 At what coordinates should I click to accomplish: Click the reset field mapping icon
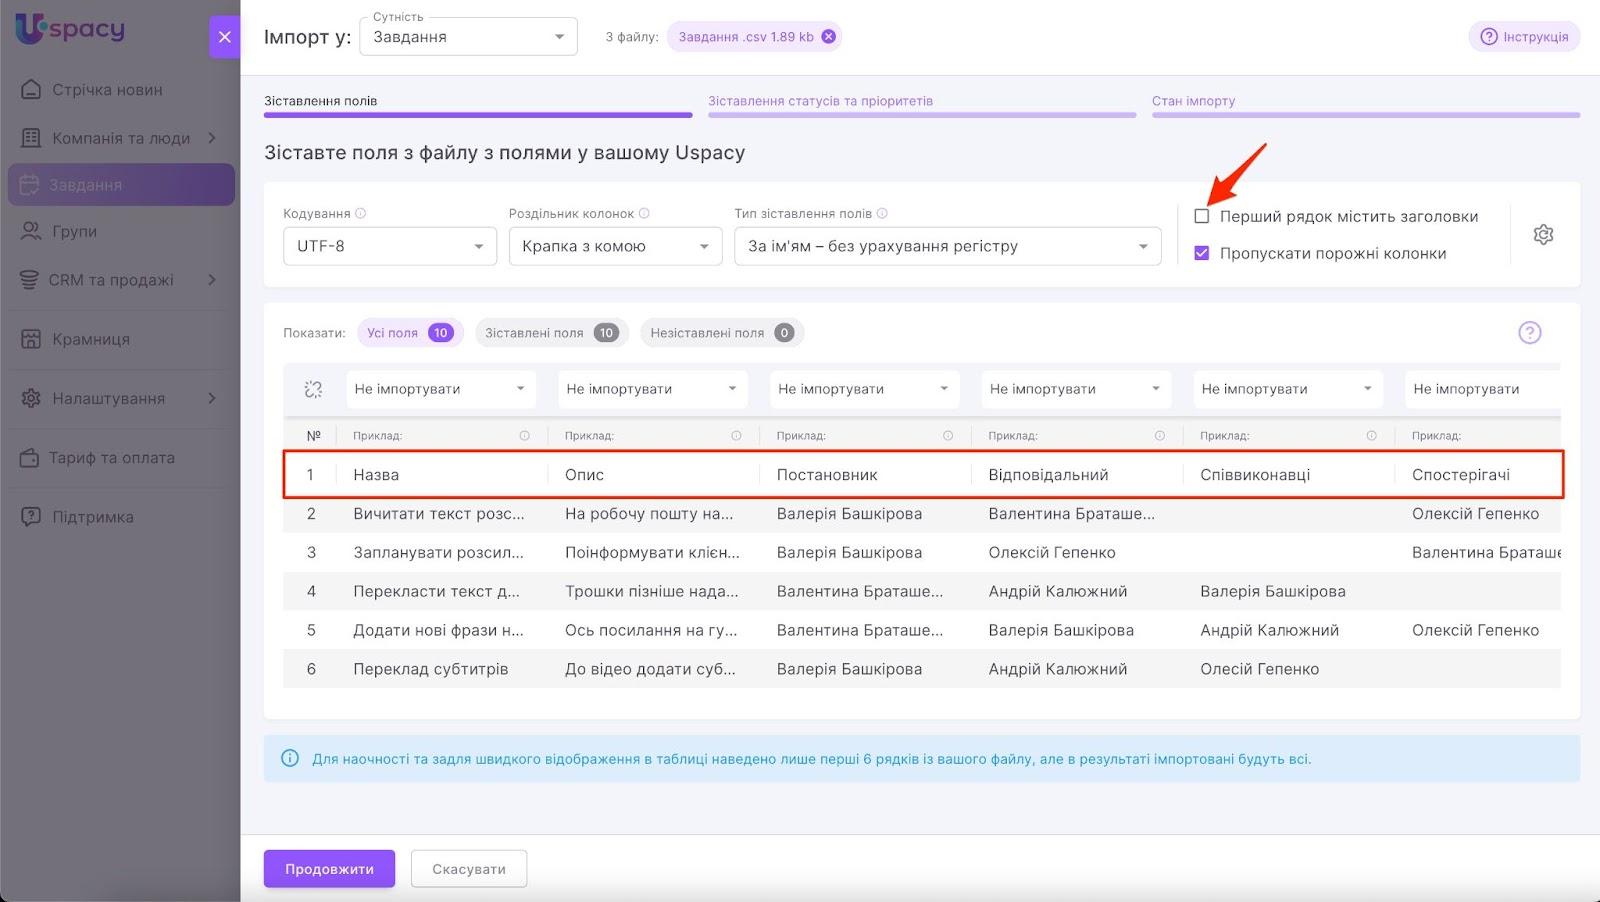point(313,389)
